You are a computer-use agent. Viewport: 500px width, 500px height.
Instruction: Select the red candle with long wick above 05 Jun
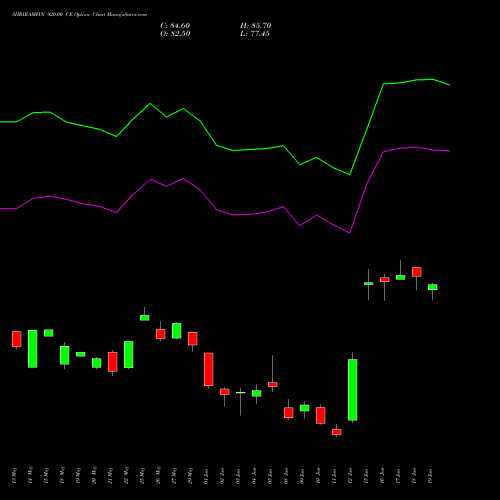pos(273,384)
